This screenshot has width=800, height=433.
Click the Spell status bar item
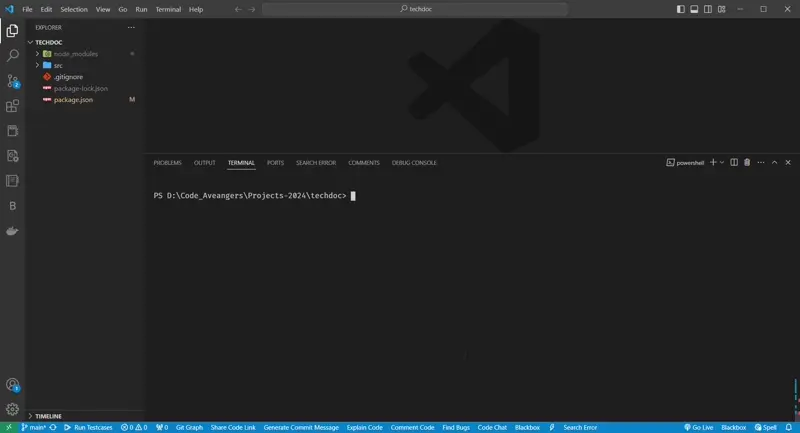766,427
